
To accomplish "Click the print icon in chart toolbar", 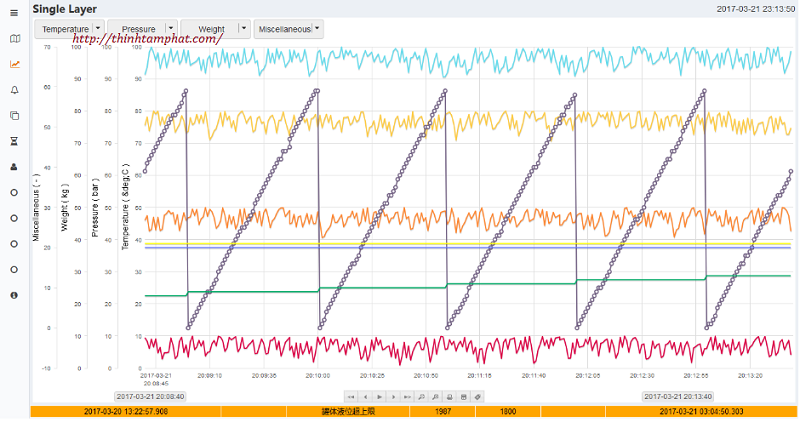I will 449,397.
